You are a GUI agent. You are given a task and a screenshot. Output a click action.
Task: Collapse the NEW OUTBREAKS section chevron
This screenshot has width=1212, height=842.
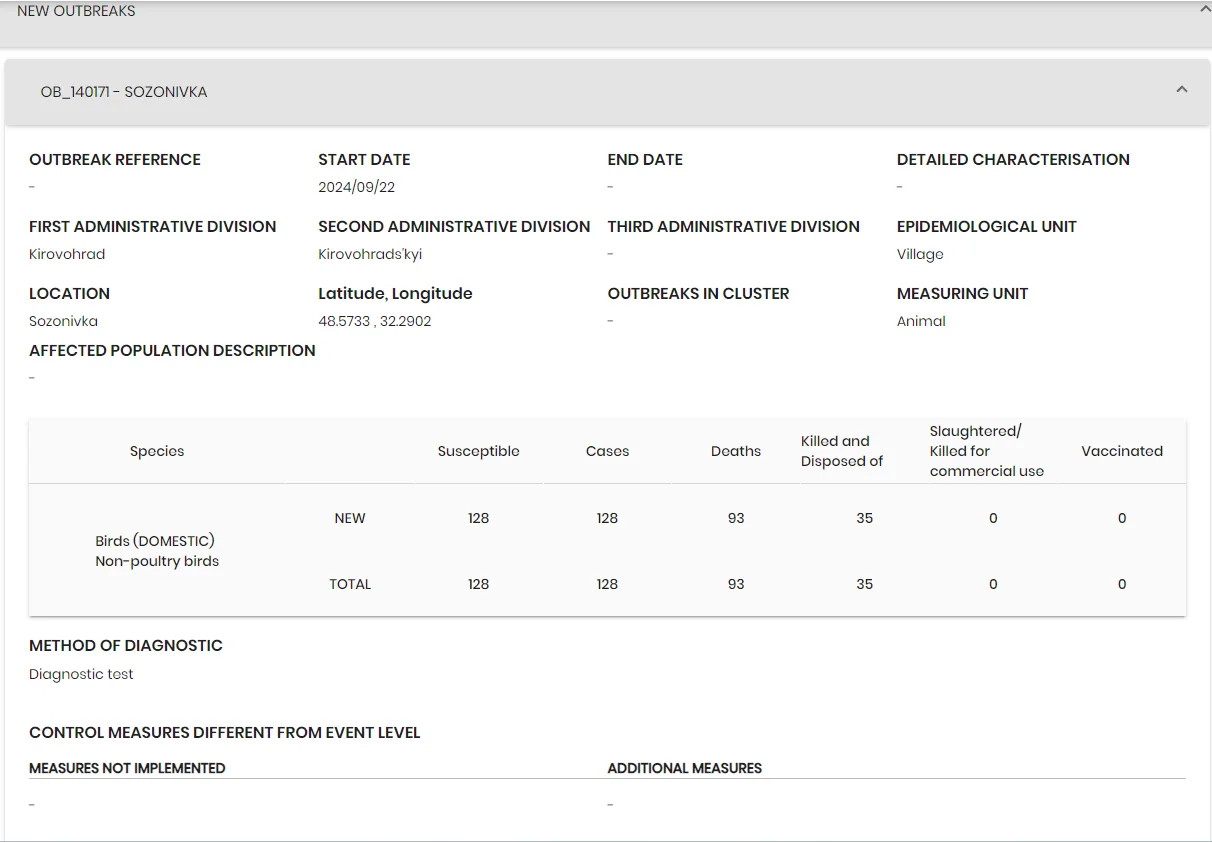[x=1205, y=9]
